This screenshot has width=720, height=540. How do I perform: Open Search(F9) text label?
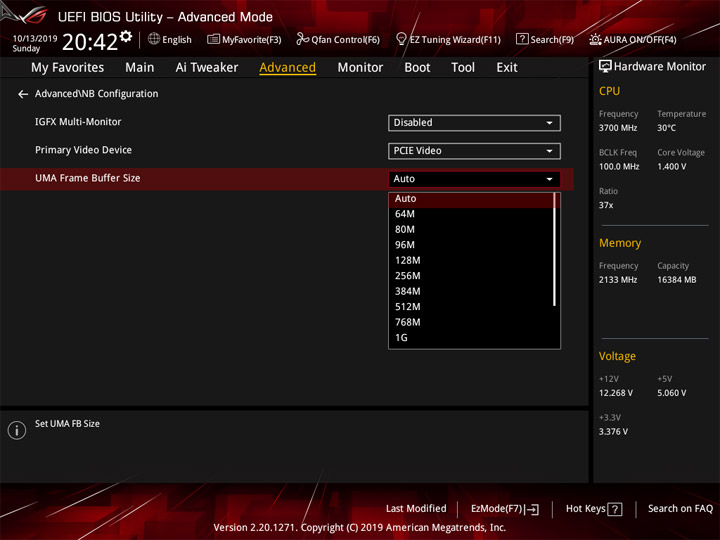pyautogui.click(x=552, y=40)
